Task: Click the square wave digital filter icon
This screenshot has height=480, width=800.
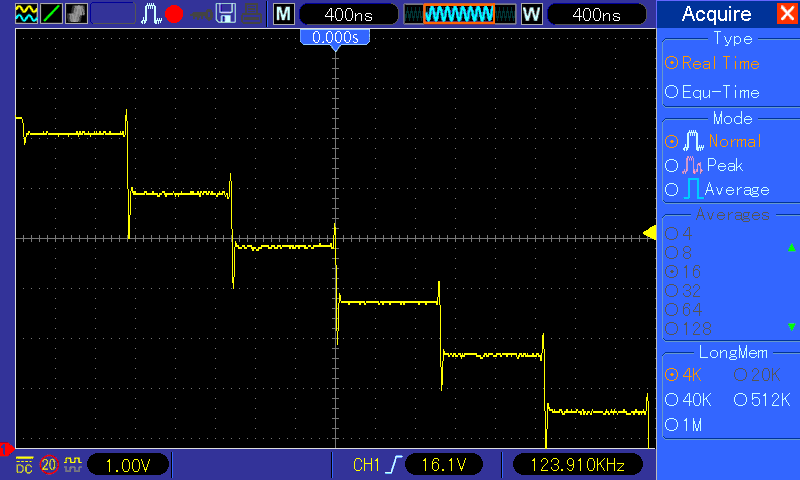Action: 73,464
